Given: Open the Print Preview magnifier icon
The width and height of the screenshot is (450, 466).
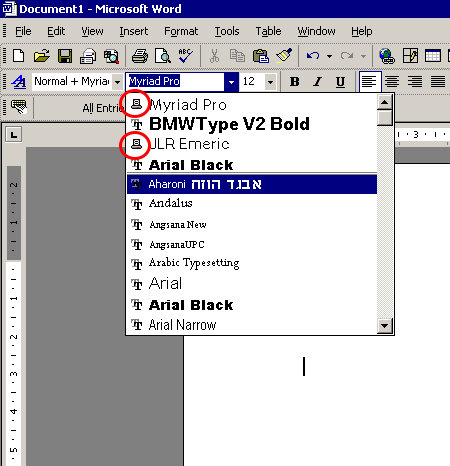Looking at the screenshot, I should click(163, 56).
